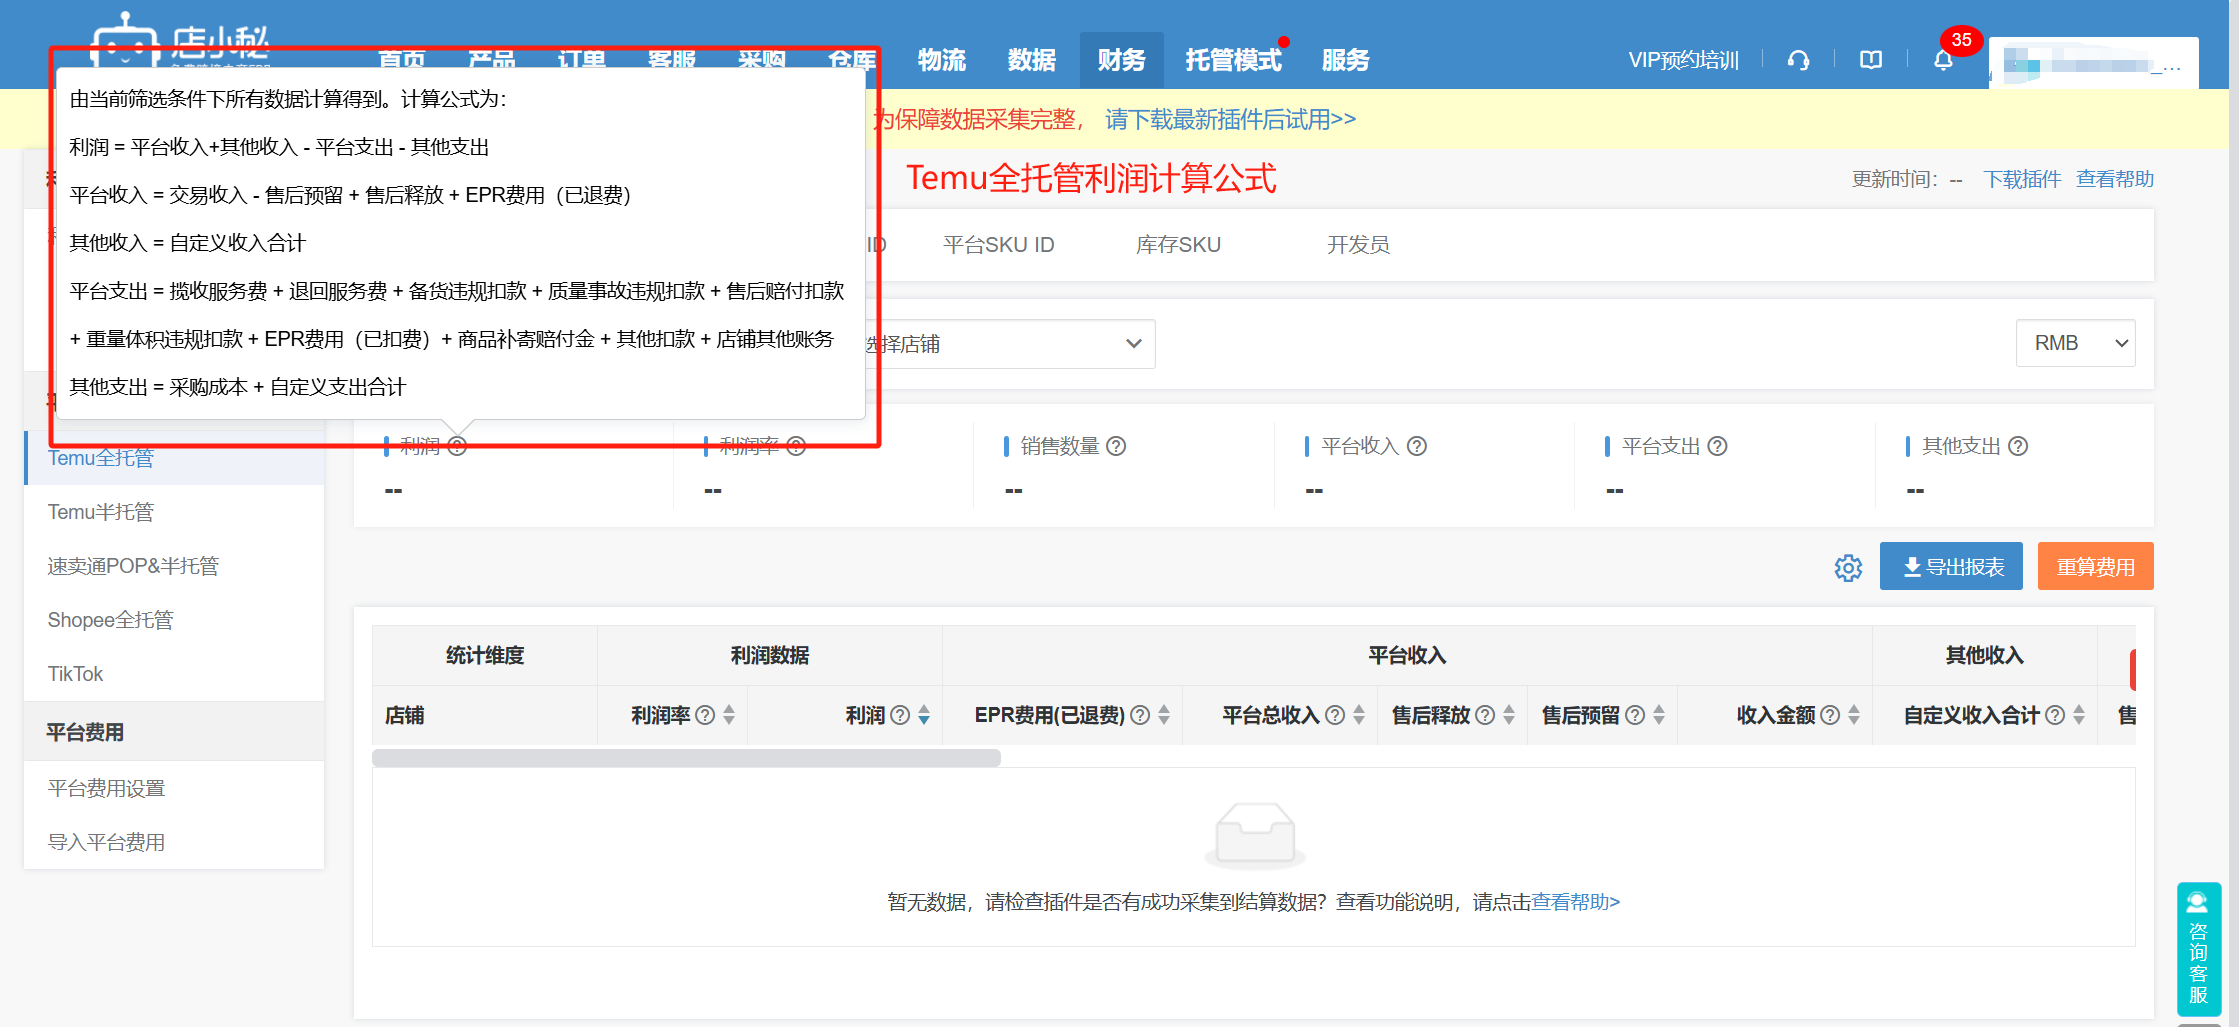This screenshot has width=2239, height=1027.
Task: Open the 物流 top menu
Action: (x=941, y=60)
